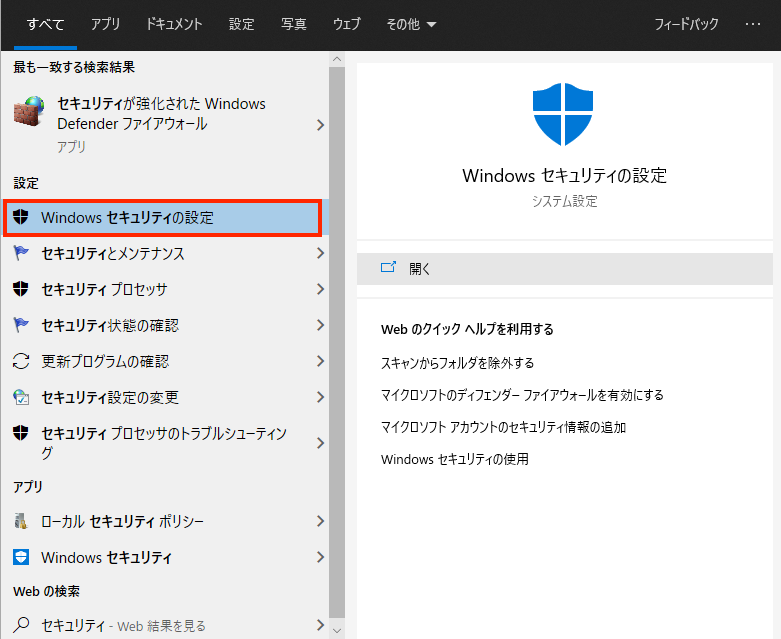Switch to the 設定 tab
Image resolution: width=781 pixels, height=639 pixels.
(242, 24)
